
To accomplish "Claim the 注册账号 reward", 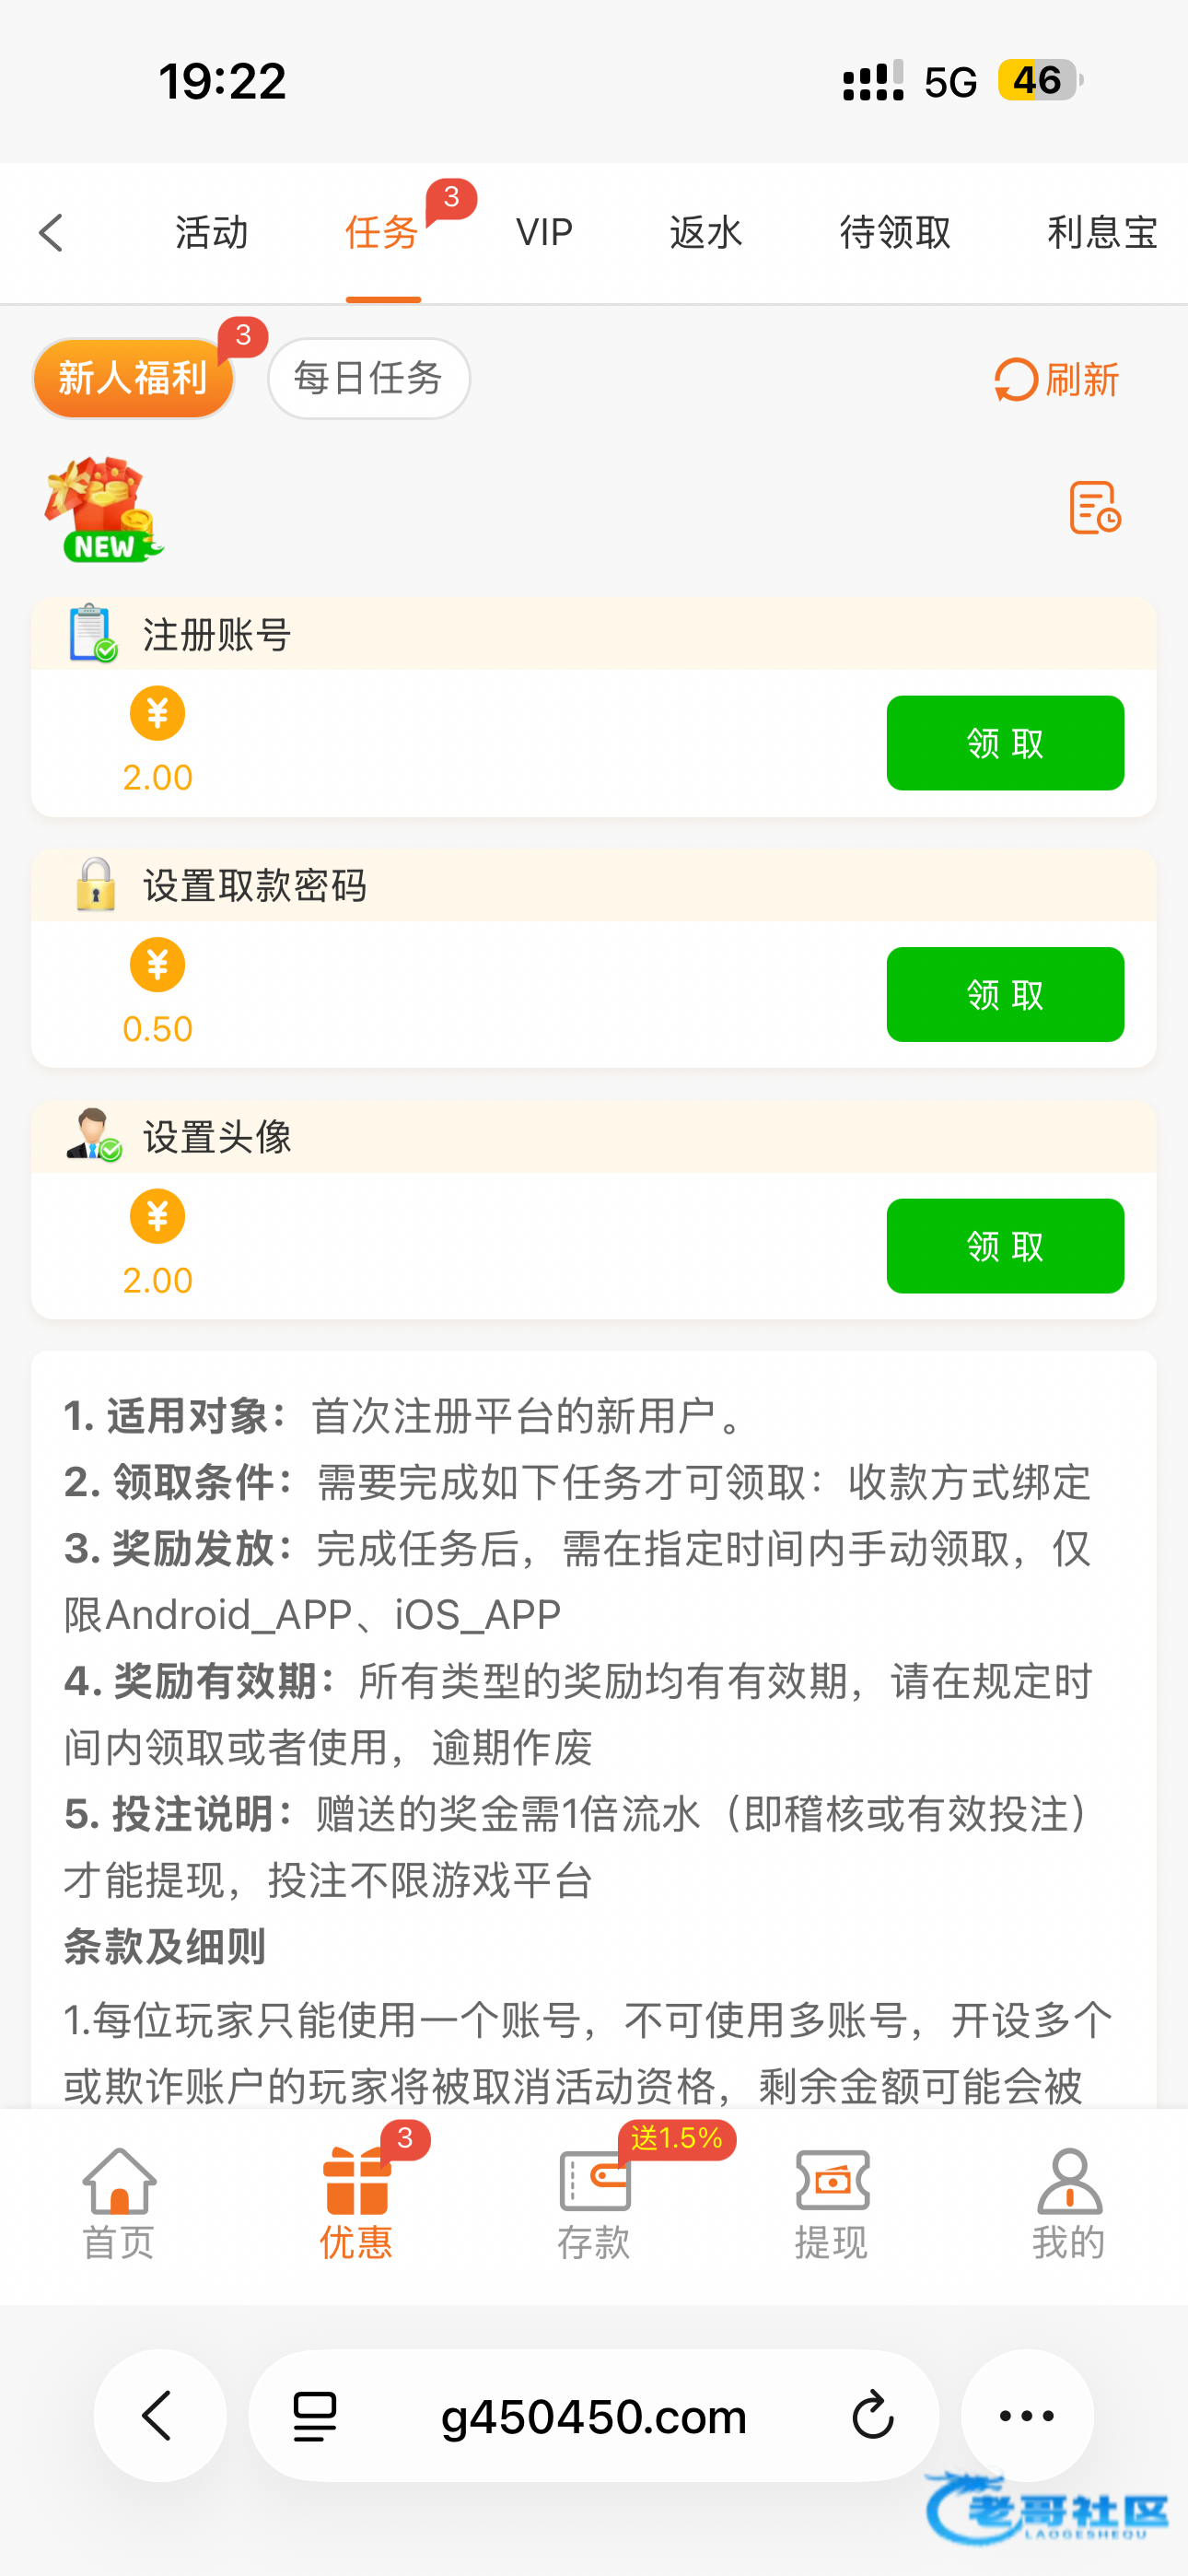I will [1004, 743].
